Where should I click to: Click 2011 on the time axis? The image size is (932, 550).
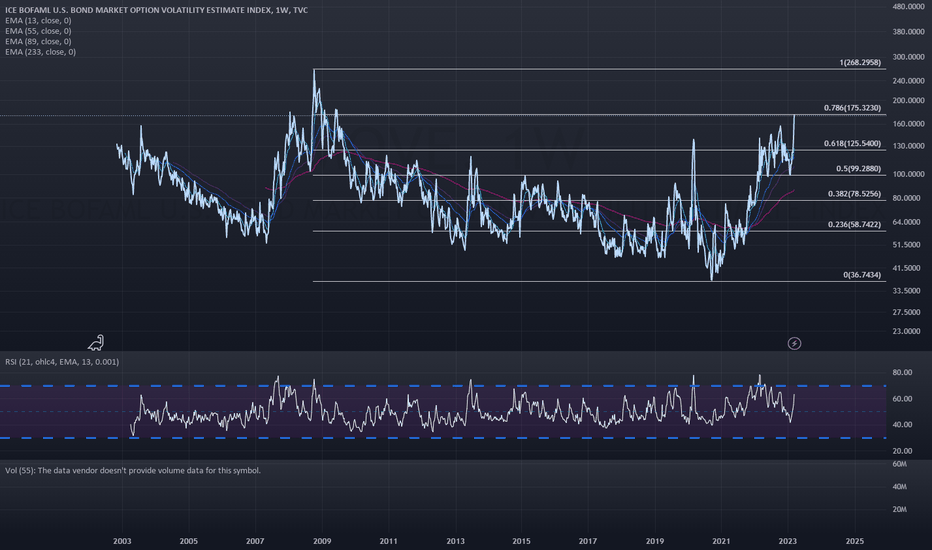pos(388,541)
